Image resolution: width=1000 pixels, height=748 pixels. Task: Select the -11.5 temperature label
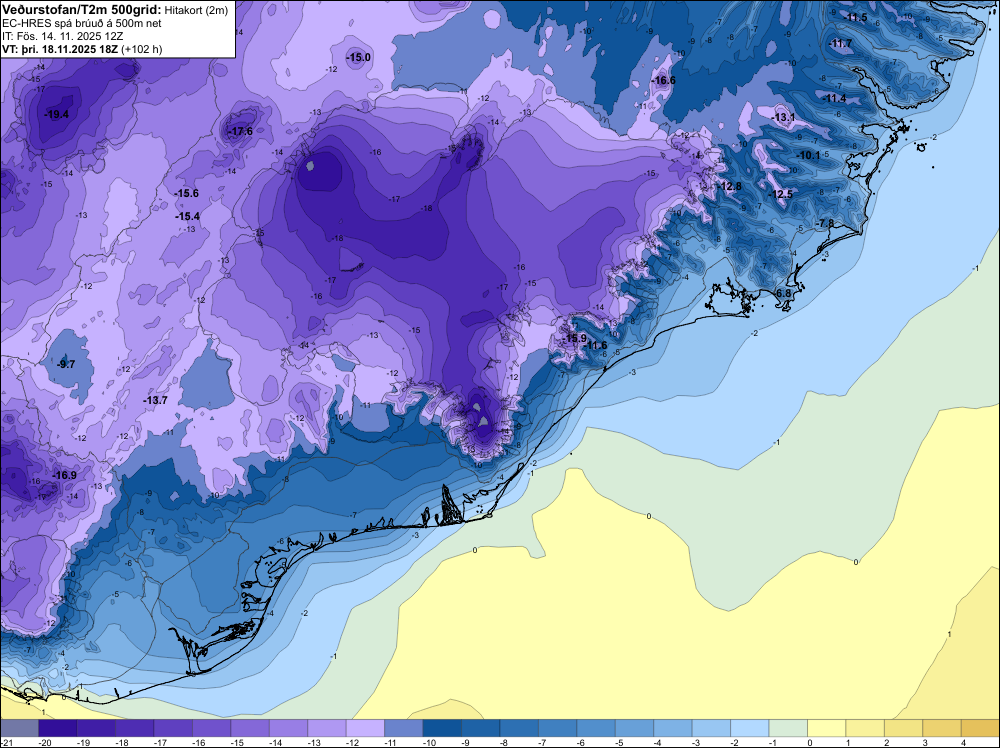click(855, 17)
